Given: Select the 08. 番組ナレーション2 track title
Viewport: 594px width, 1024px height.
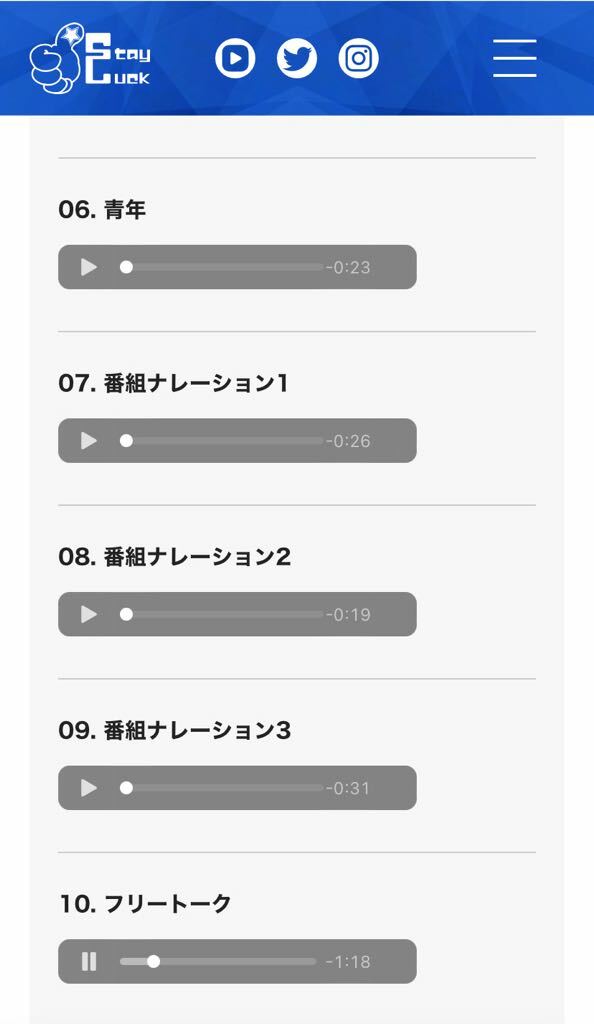Looking at the screenshot, I should pos(174,556).
